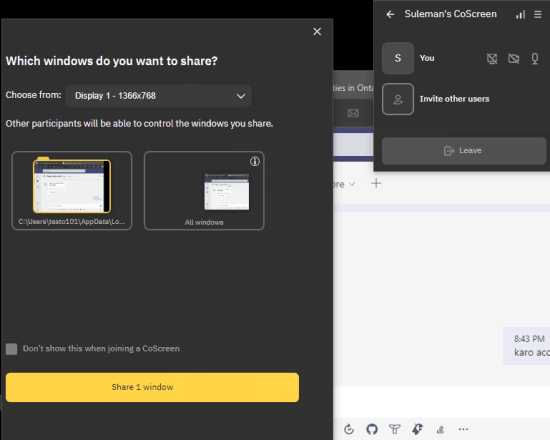550x440 pixels.
Task: Add a tab with the plus icon
Action: 376,183
